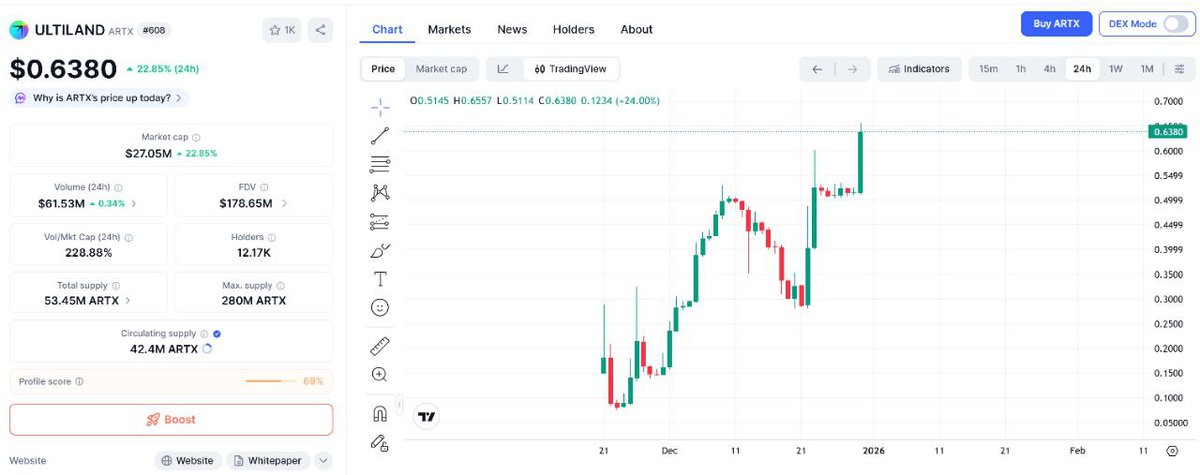The image size is (1200, 475).
Task: Open chart settings sliders icon
Action: (1178, 69)
